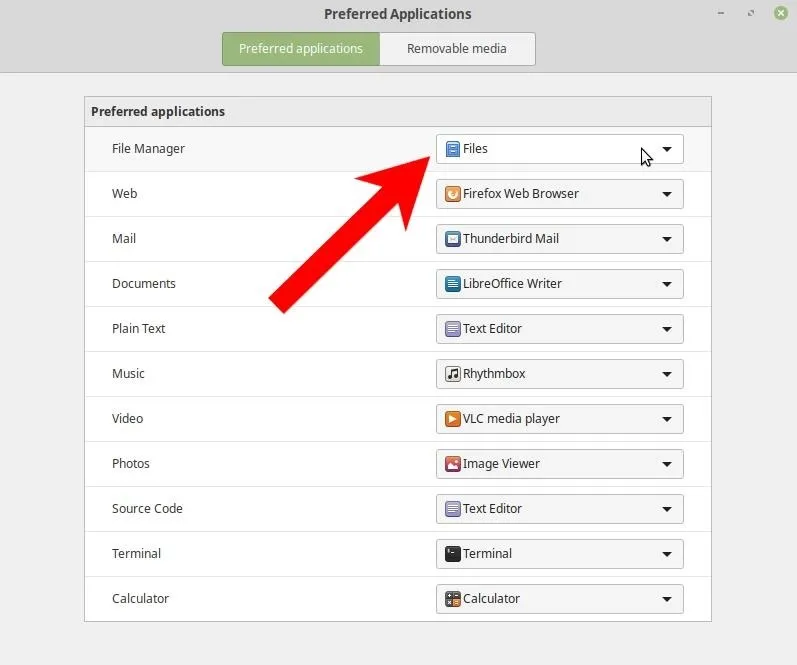
Task: Click the VLC media player icon
Action: pyautogui.click(x=452, y=419)
